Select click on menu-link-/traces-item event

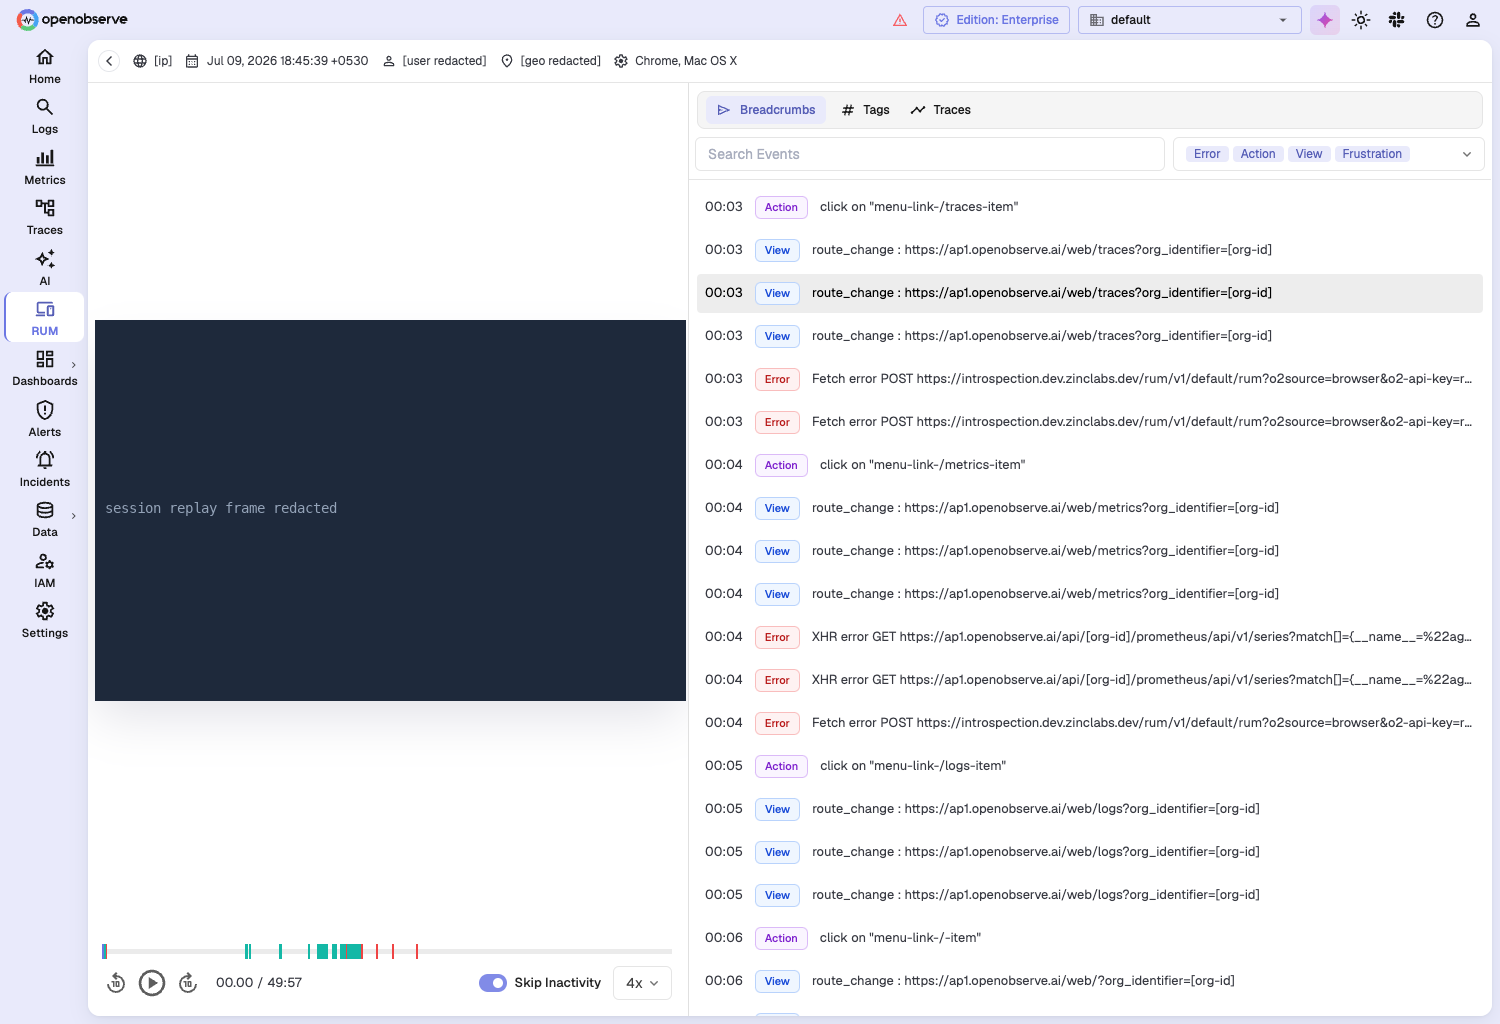(1090, 207)
